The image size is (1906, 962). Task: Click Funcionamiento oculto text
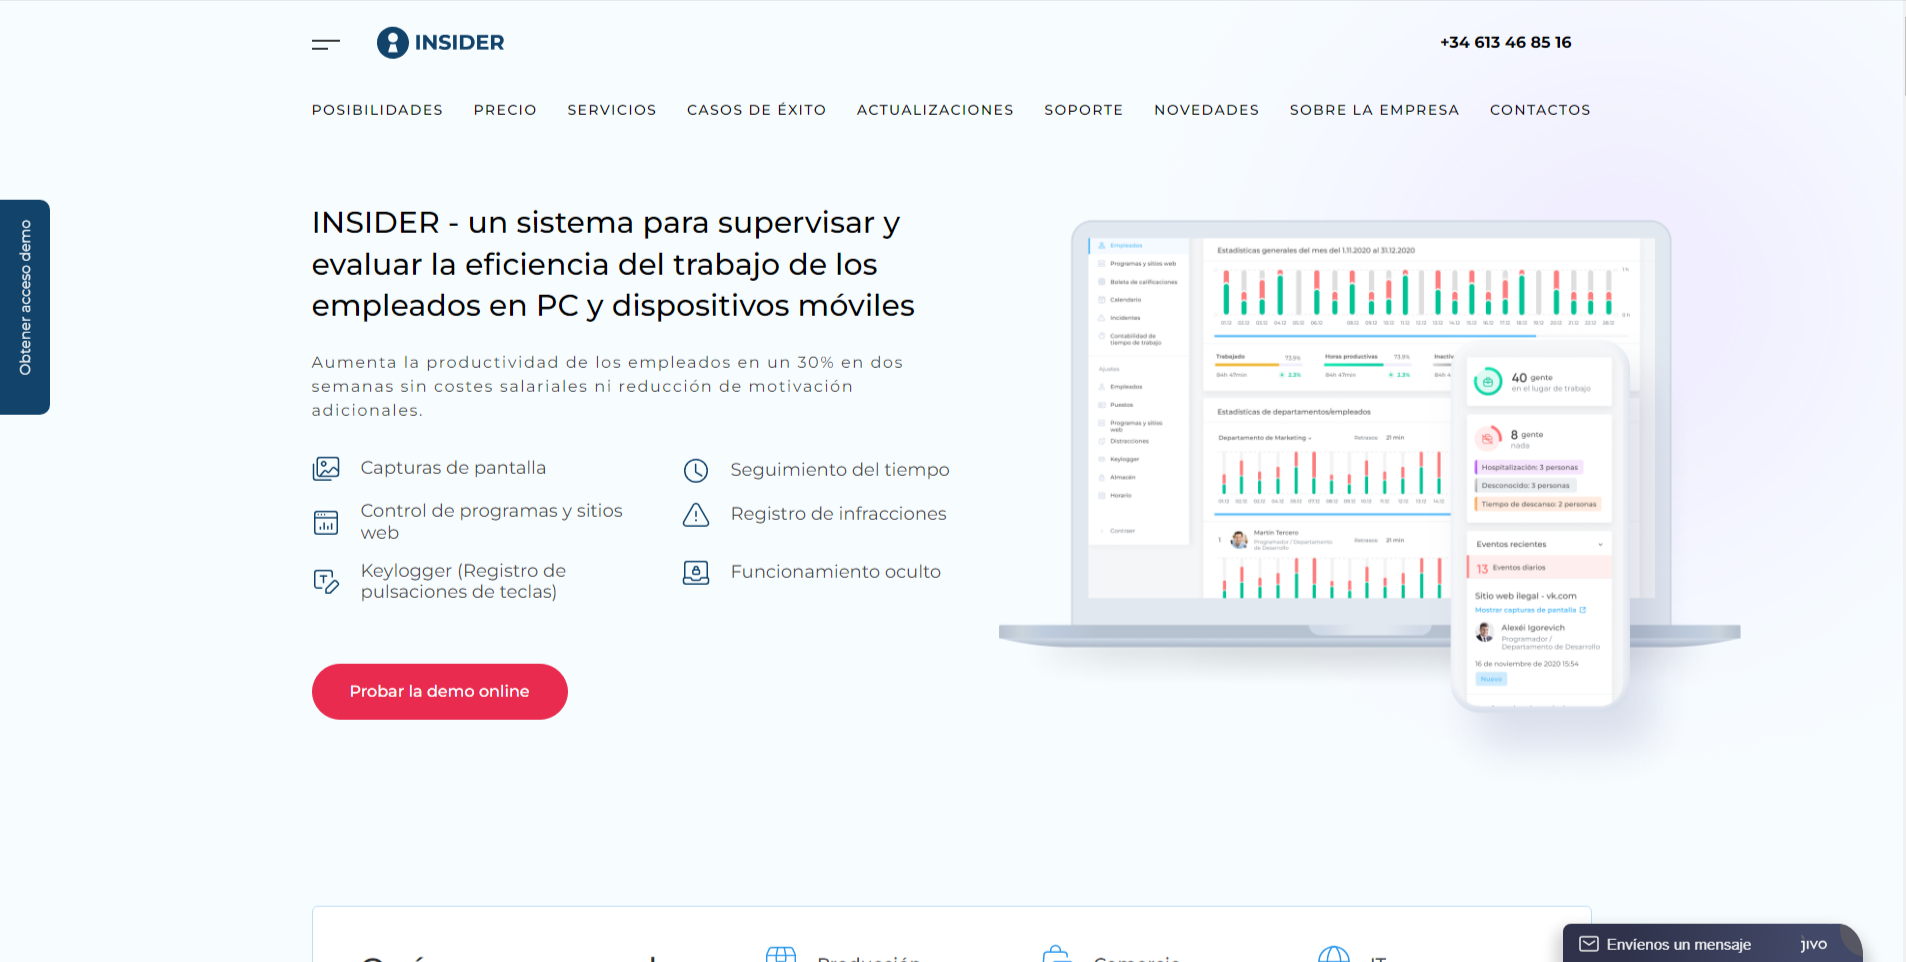click(835, 572)
